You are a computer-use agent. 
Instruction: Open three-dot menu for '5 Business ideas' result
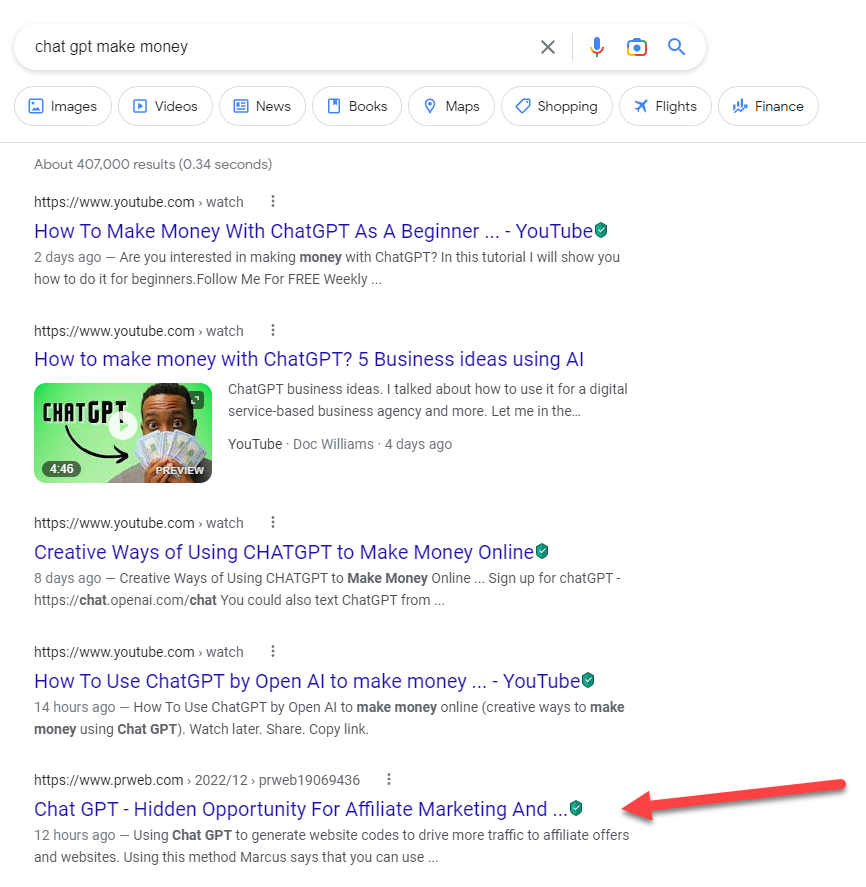point(273,330)
